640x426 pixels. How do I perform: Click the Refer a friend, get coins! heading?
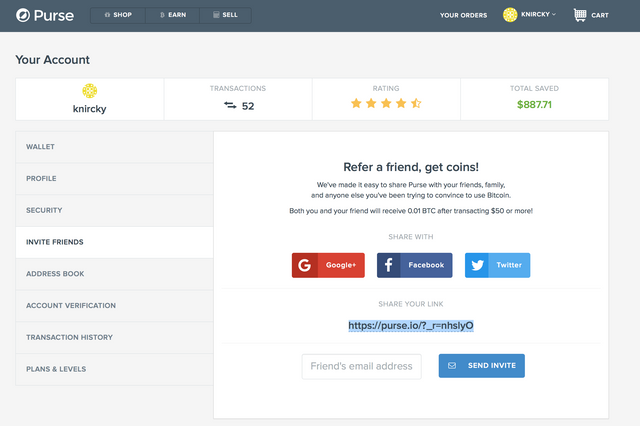click(x=411, y=167)
